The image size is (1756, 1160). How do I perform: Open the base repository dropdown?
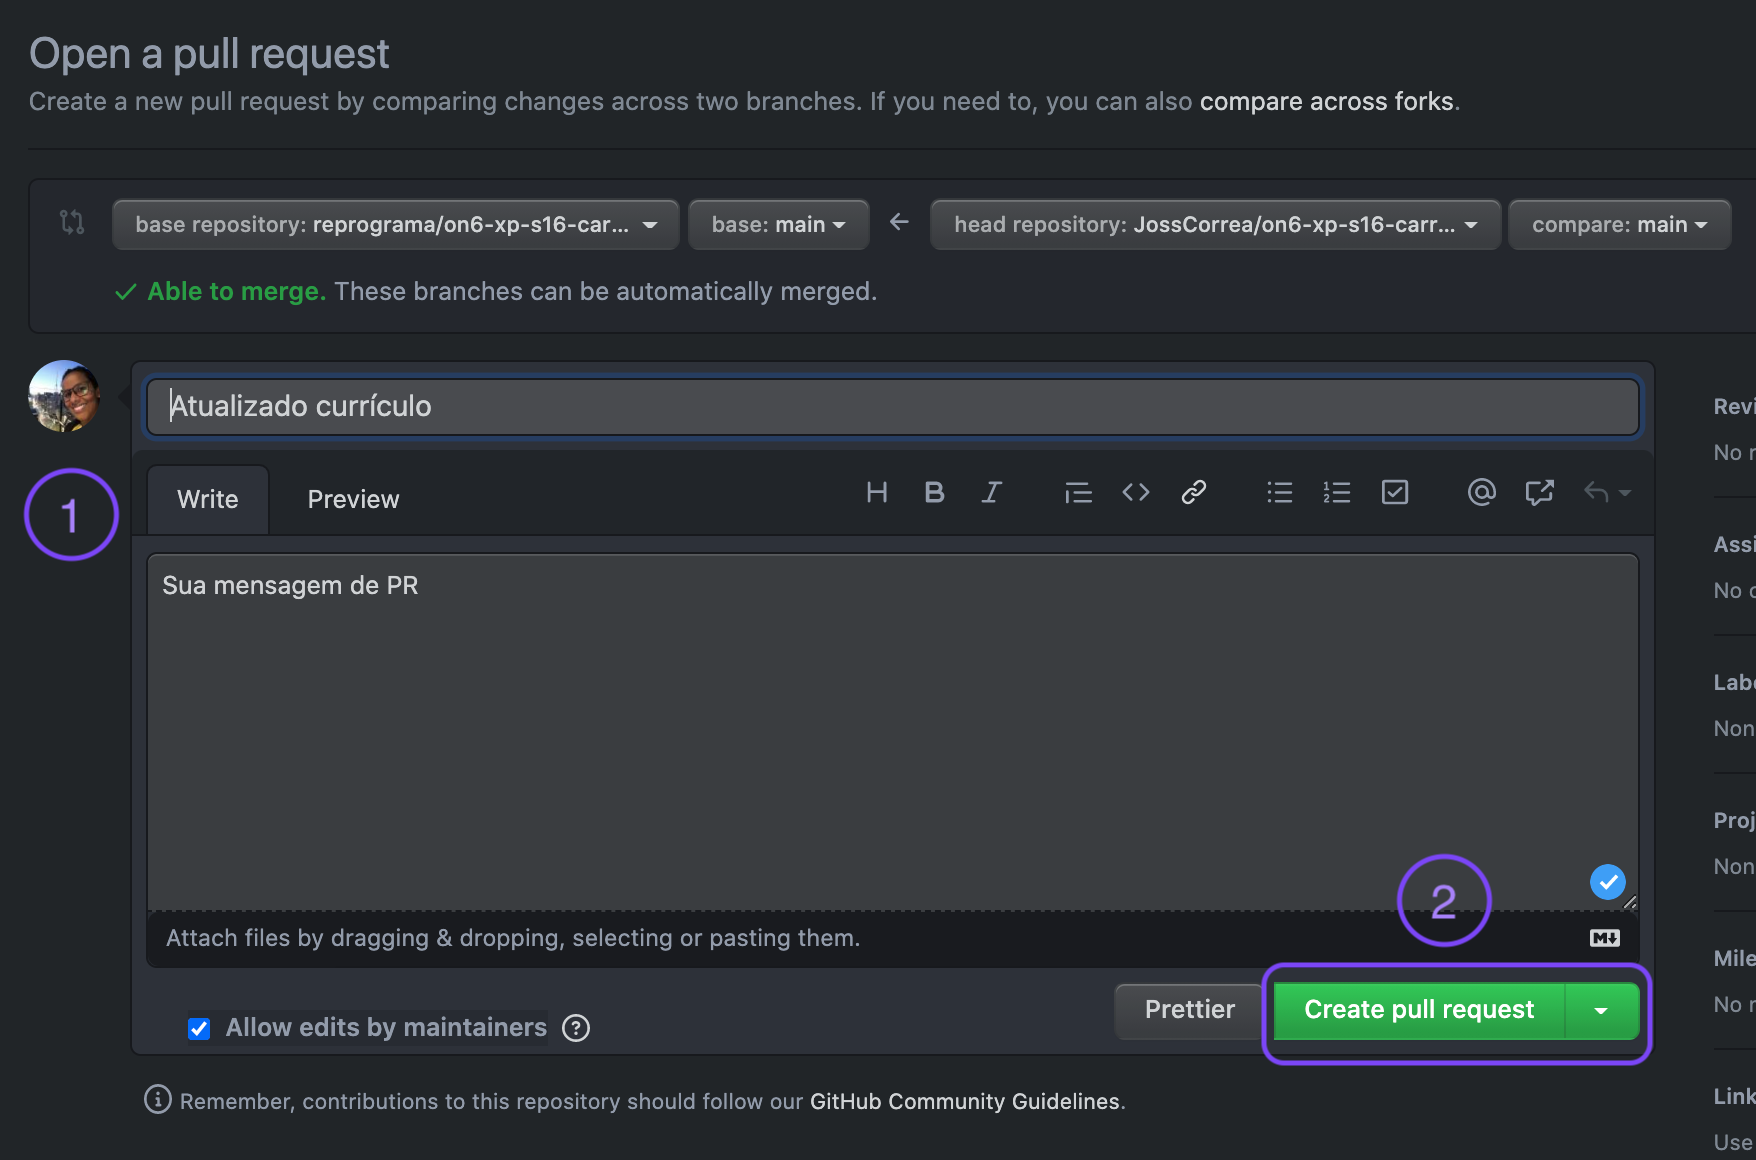tap(396, 225)
